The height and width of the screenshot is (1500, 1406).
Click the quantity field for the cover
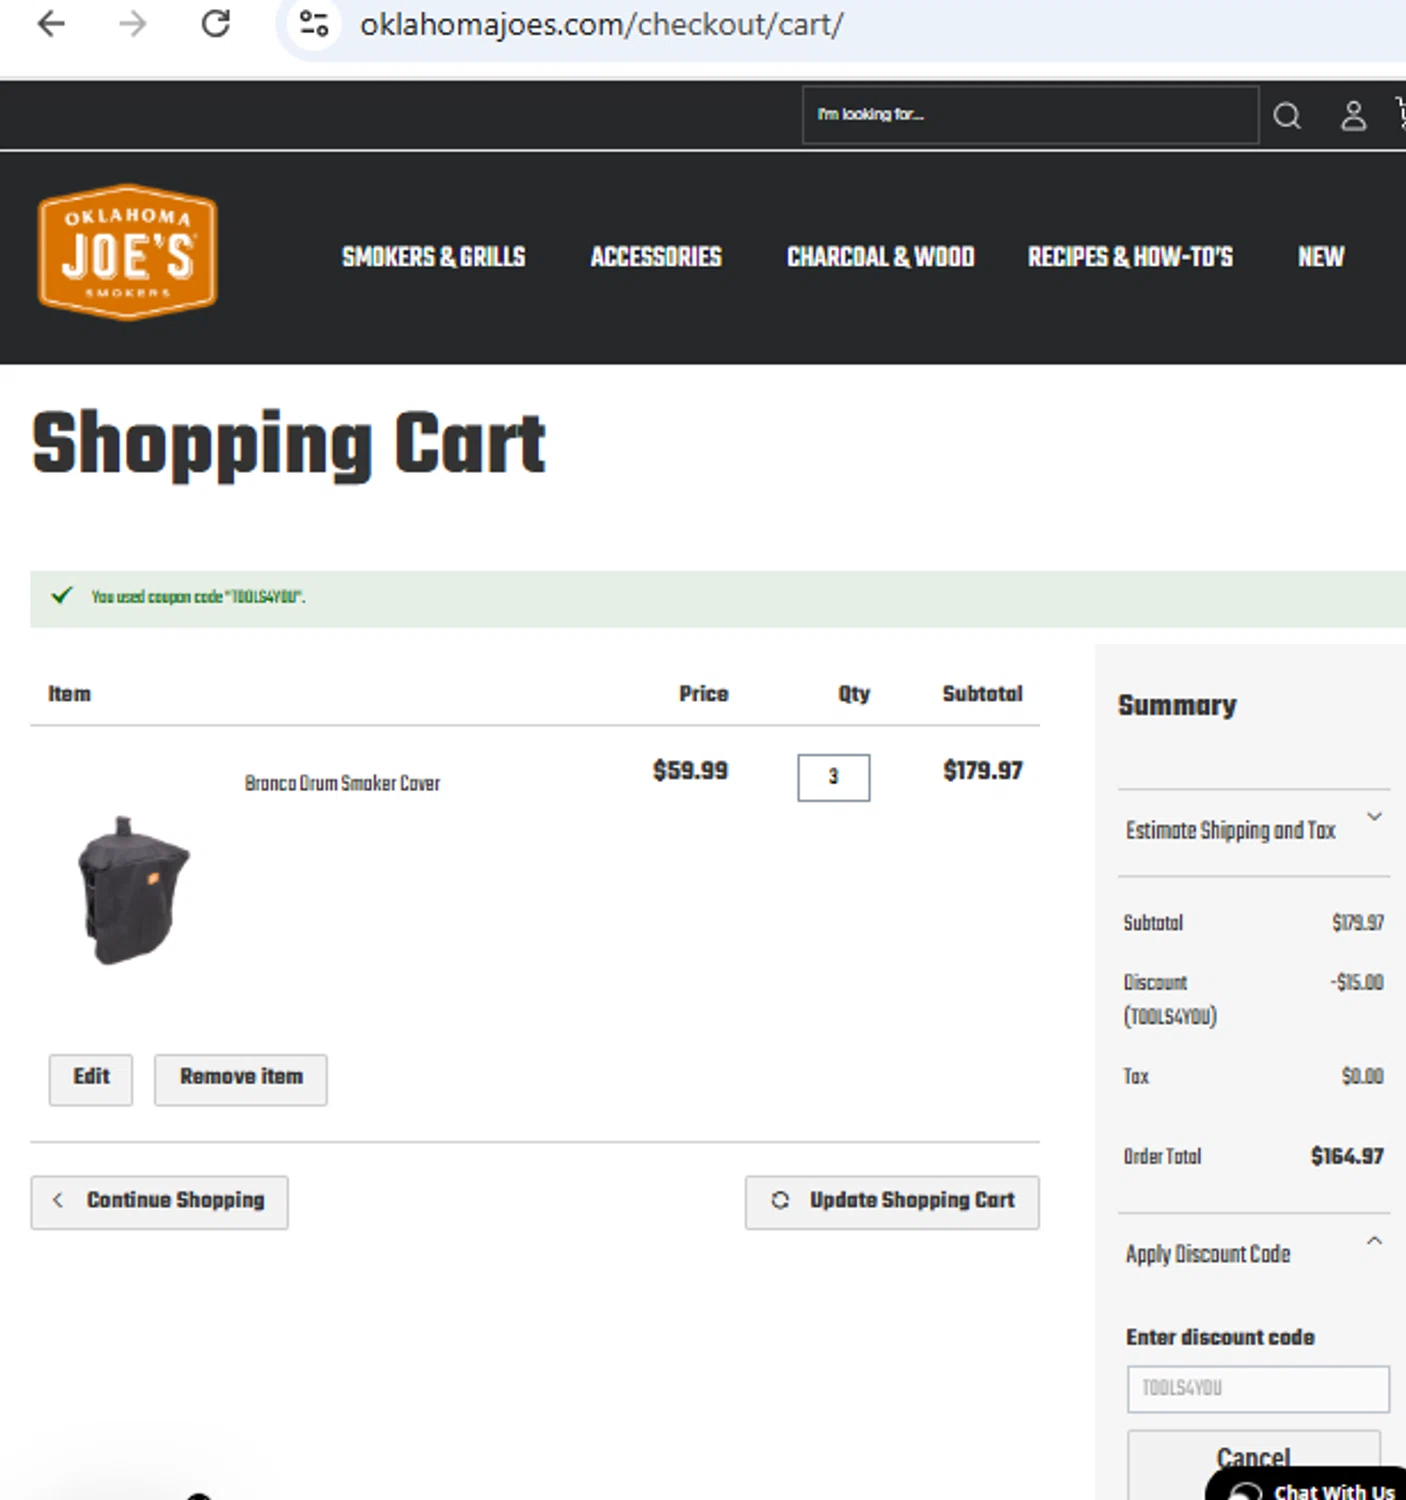[833, 777]
